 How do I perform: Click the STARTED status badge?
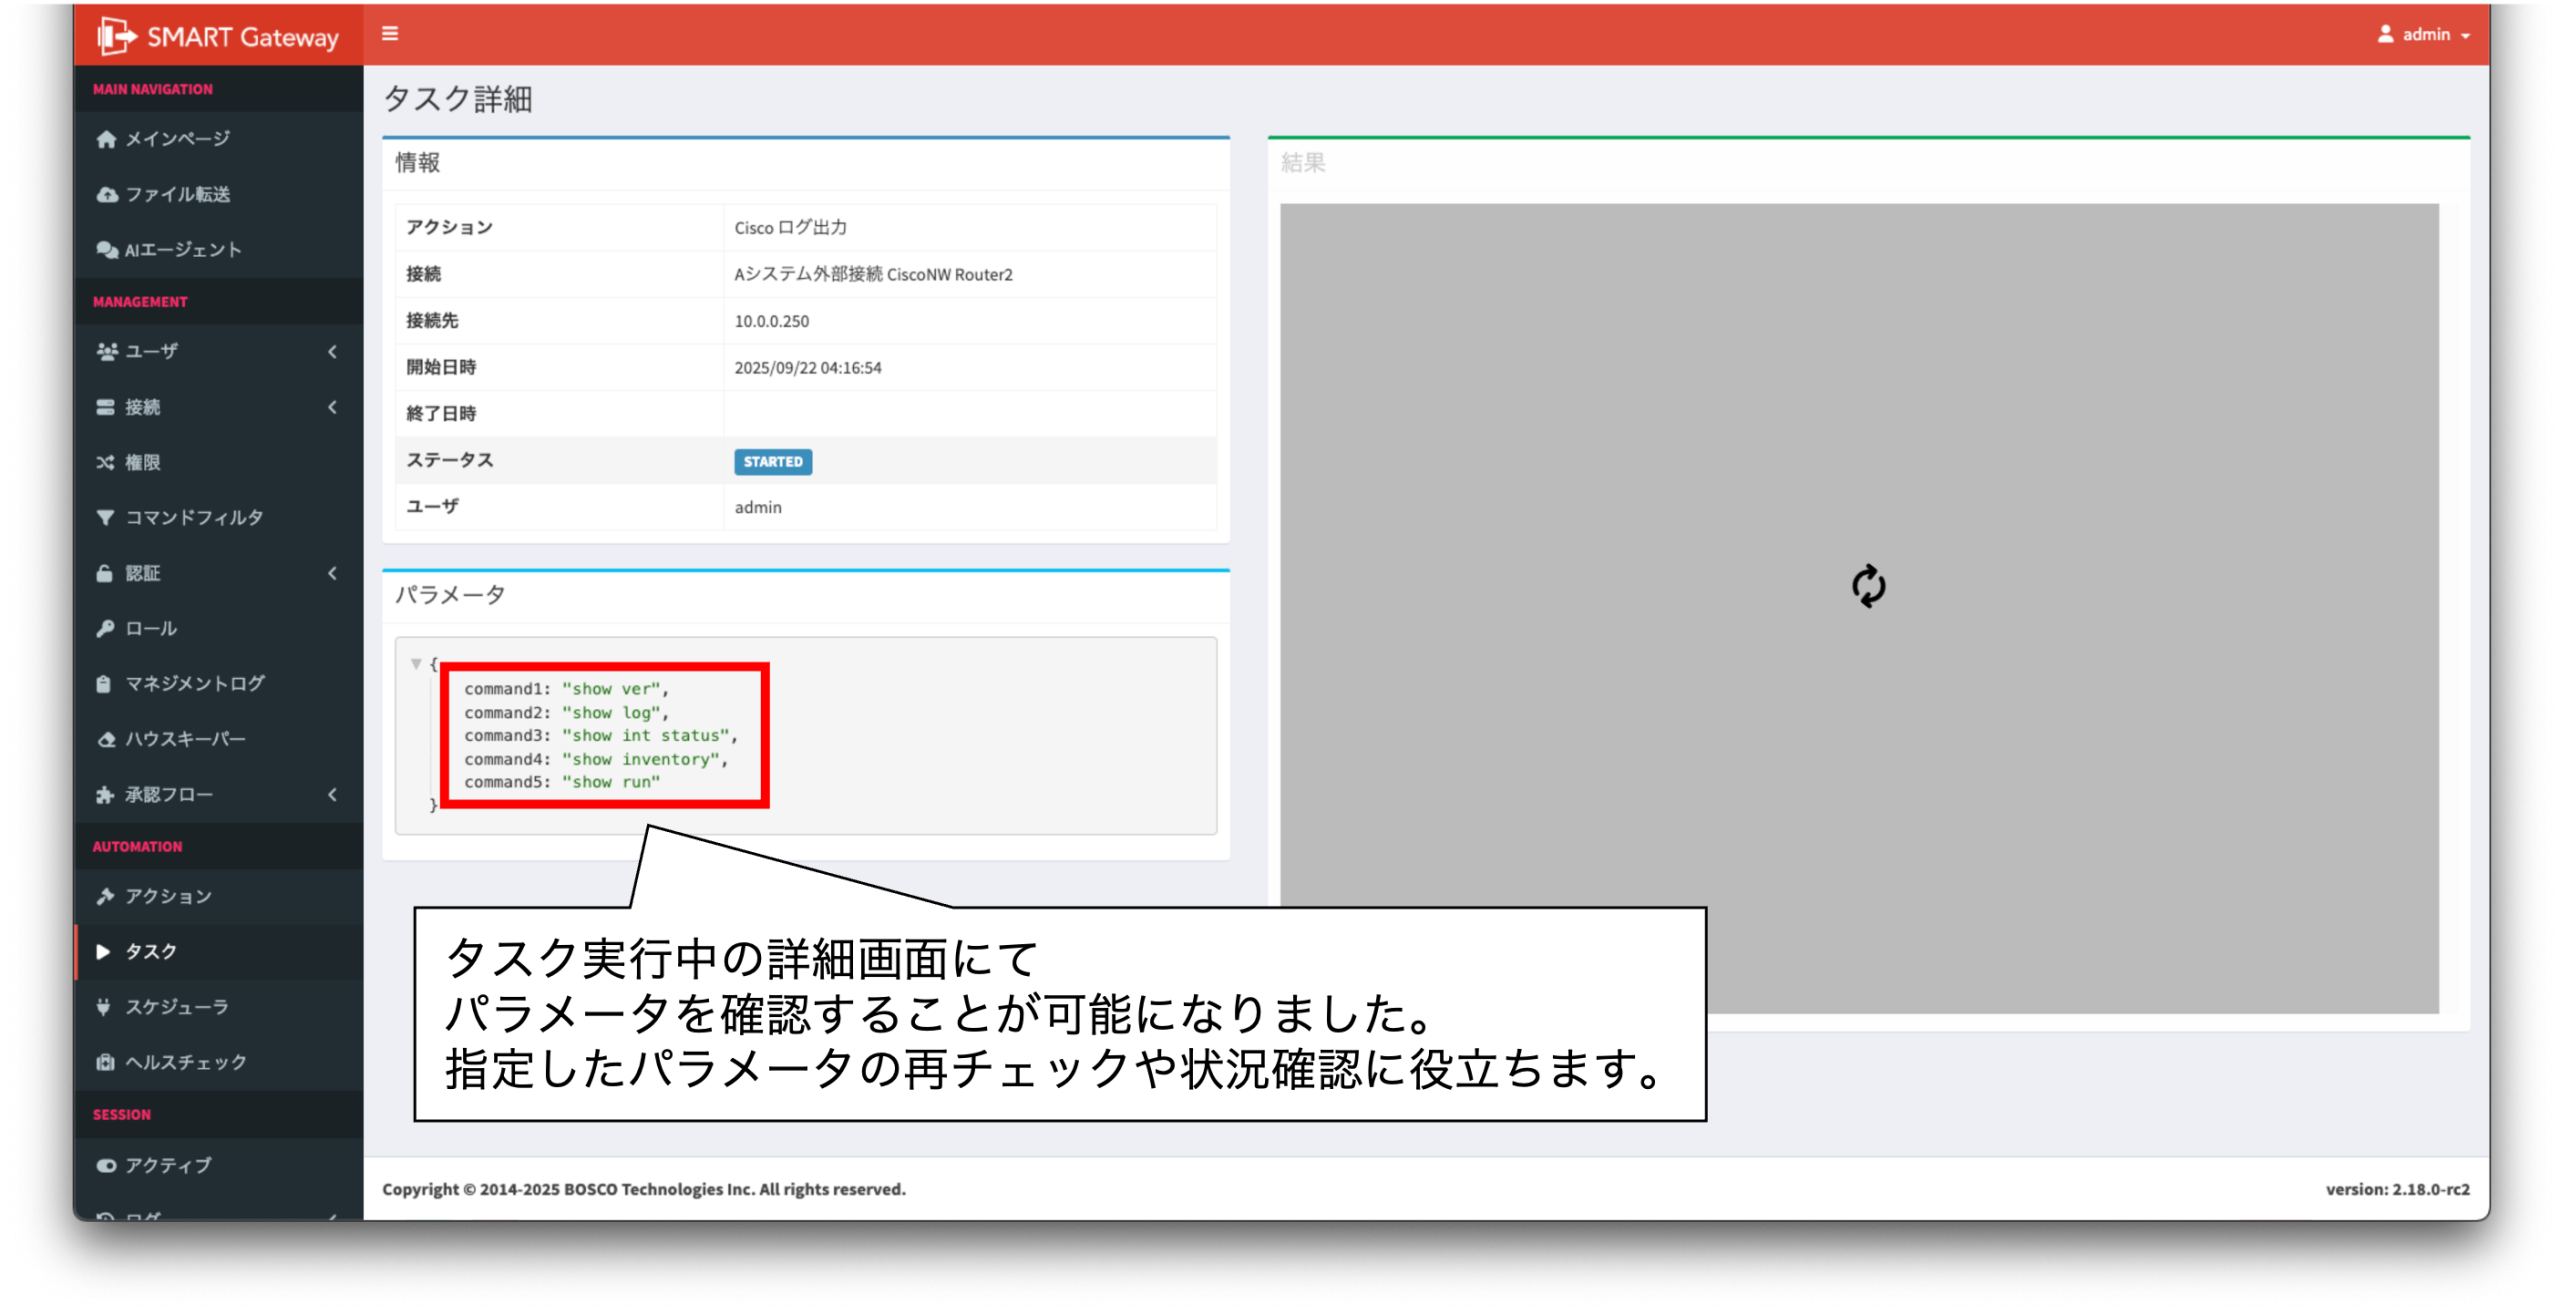point(772,461)
